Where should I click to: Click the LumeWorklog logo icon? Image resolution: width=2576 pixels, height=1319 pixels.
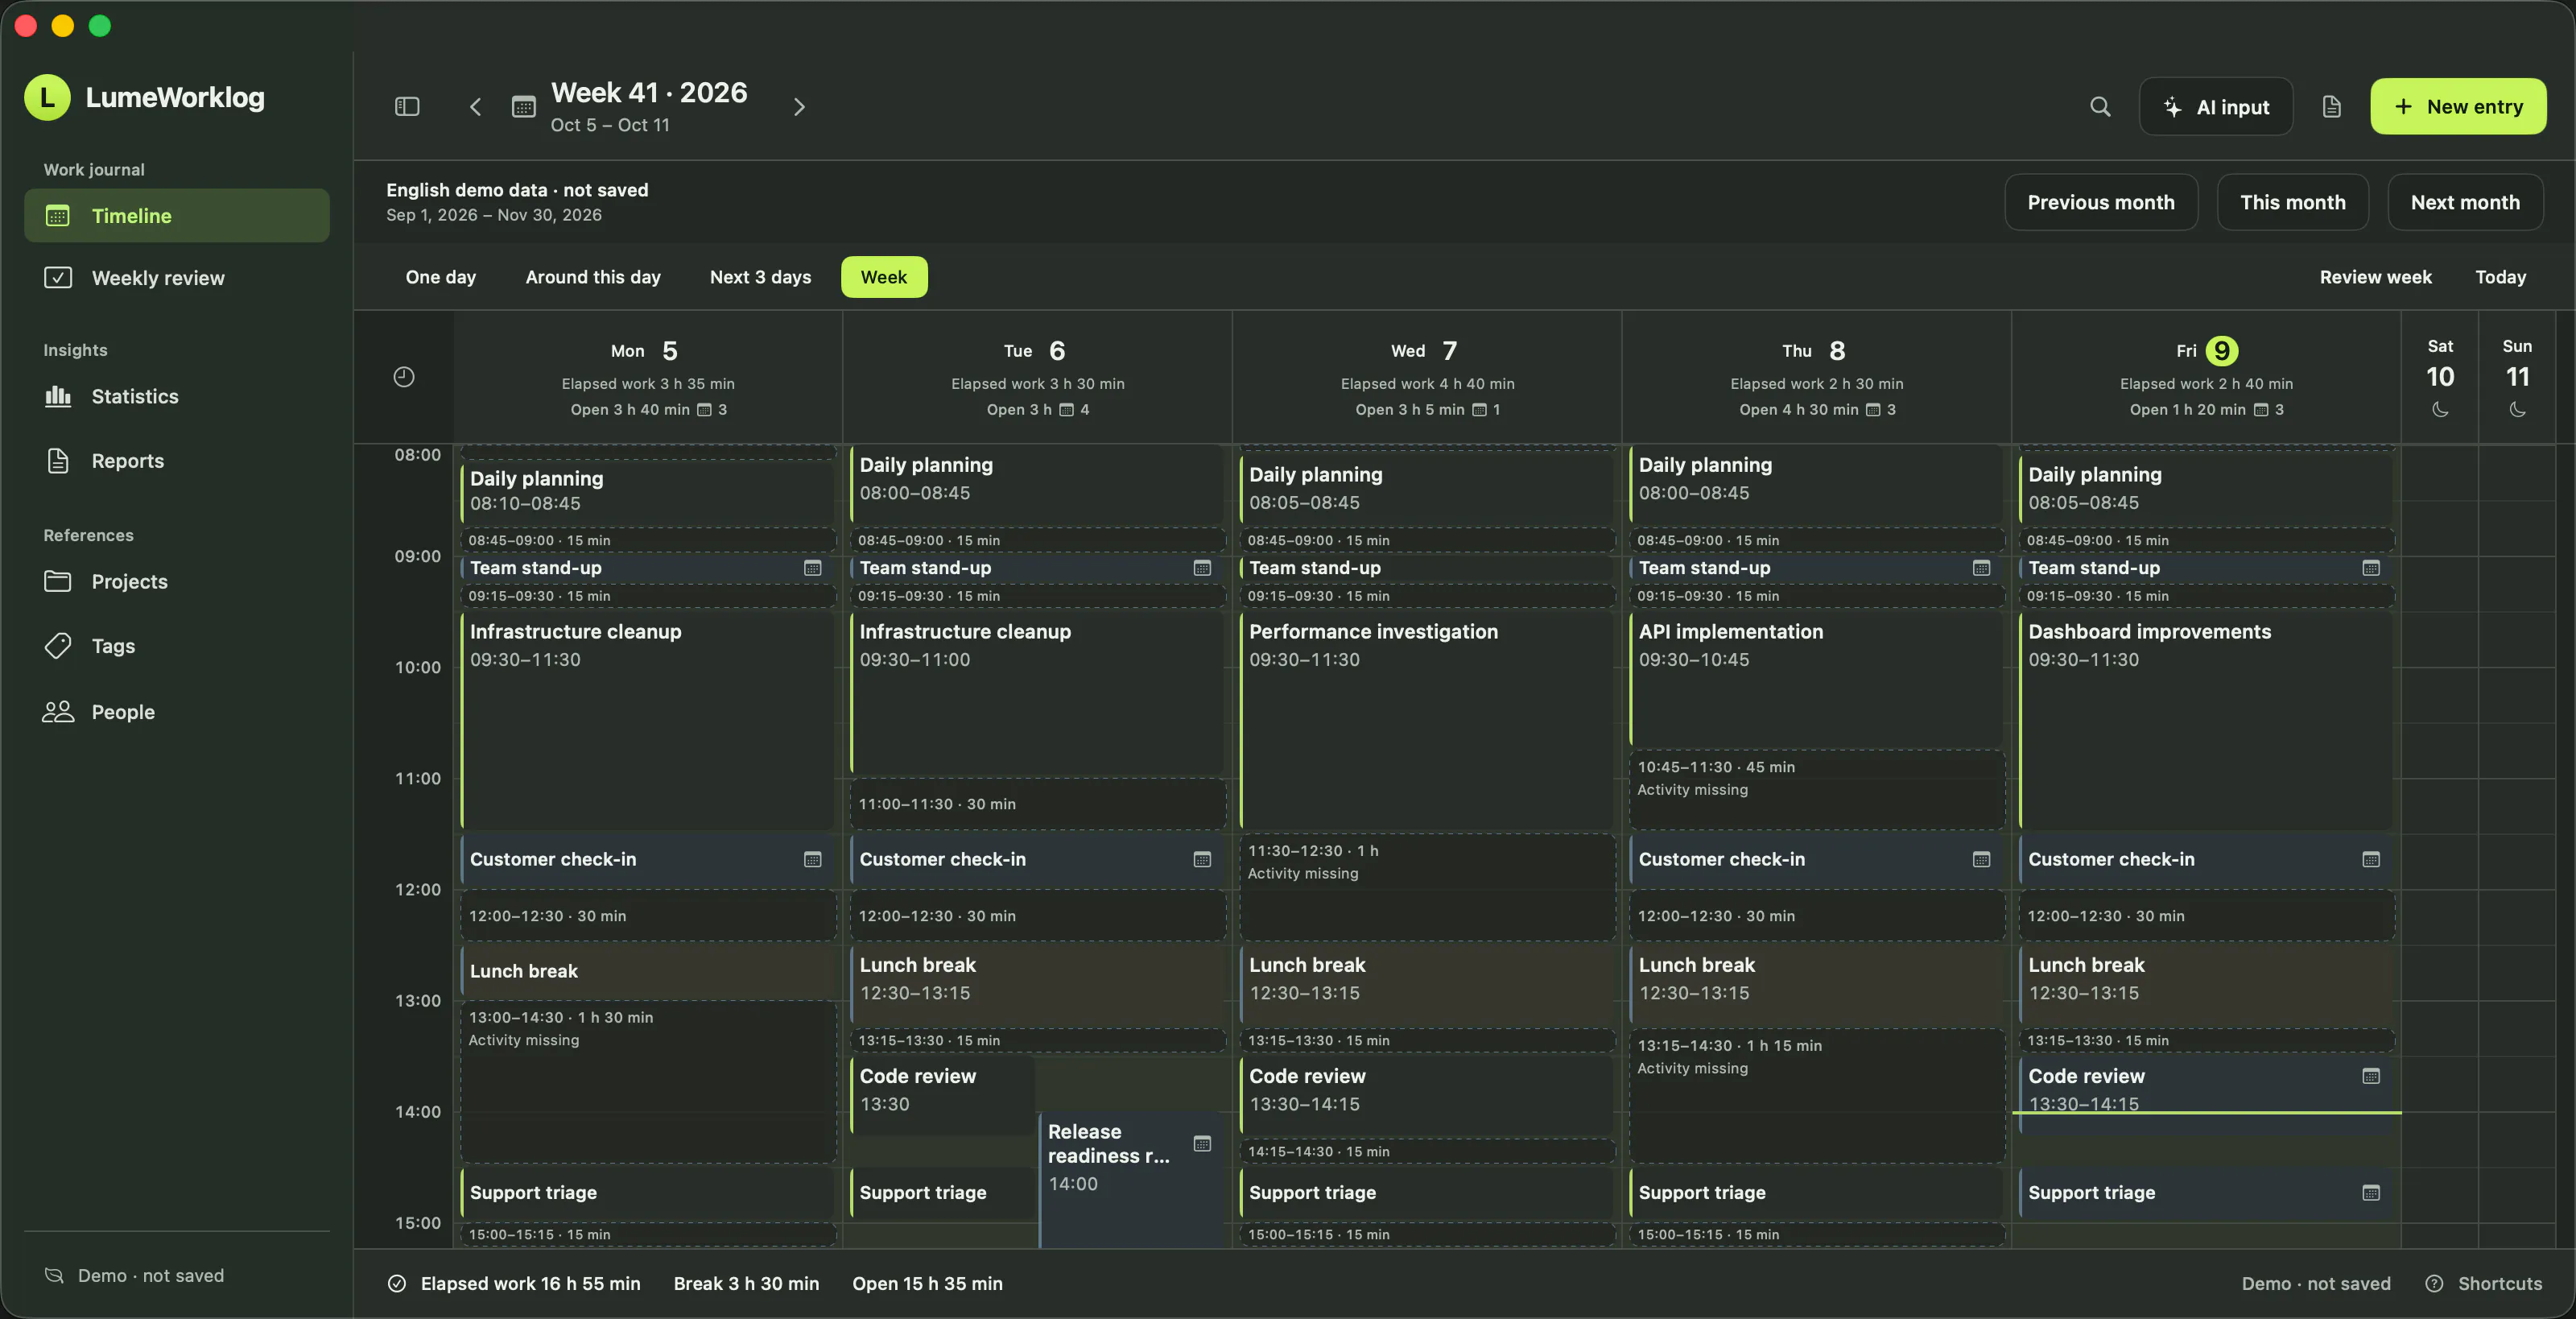pyautogui.click(x=47, y=97)
